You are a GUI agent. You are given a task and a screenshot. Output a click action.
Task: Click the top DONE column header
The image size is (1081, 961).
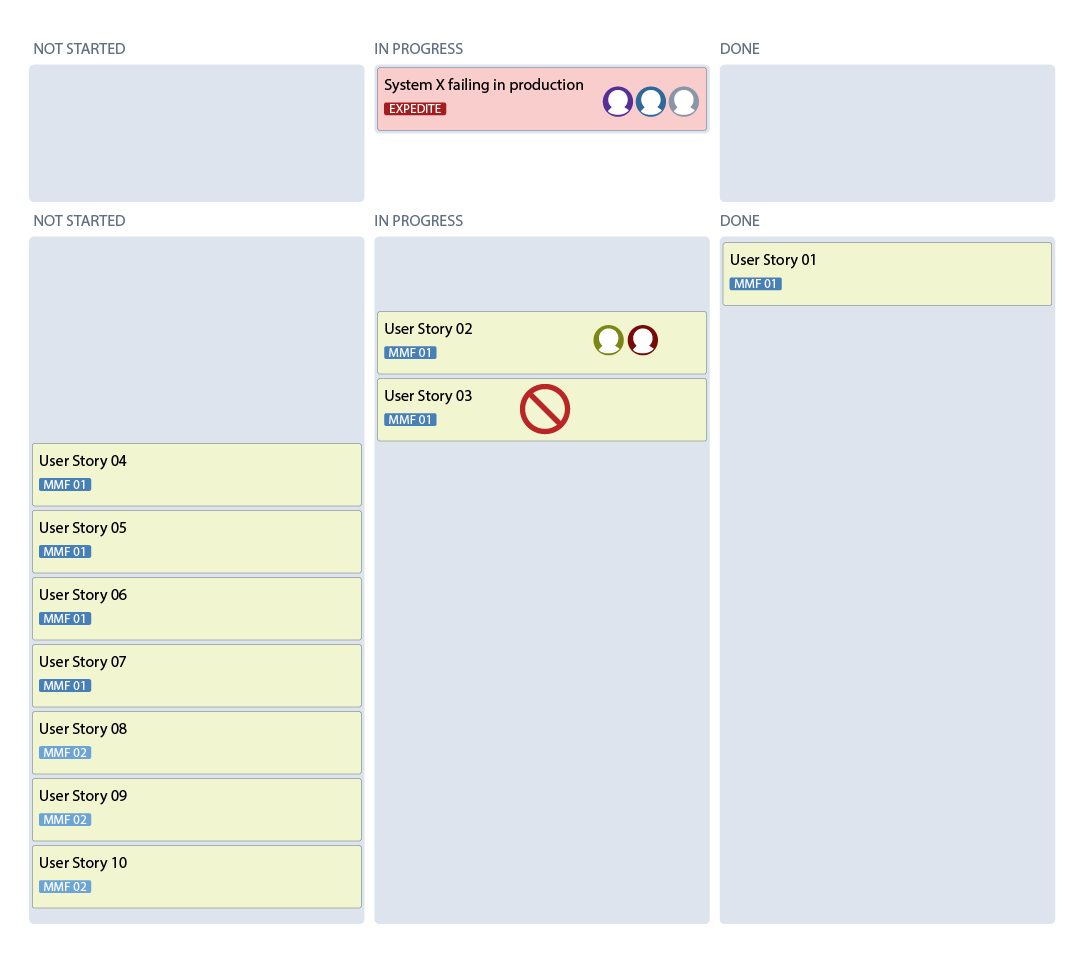tap(740, 49)
